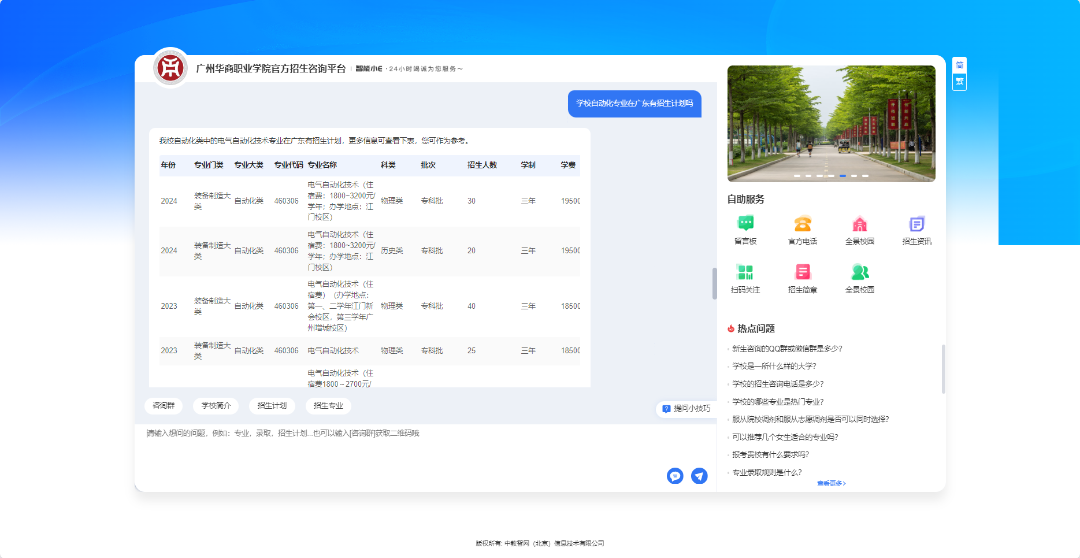
Task: Choose the 招生计划 quick topic chip
Action: pyautogui.click(x=272, y=406)
